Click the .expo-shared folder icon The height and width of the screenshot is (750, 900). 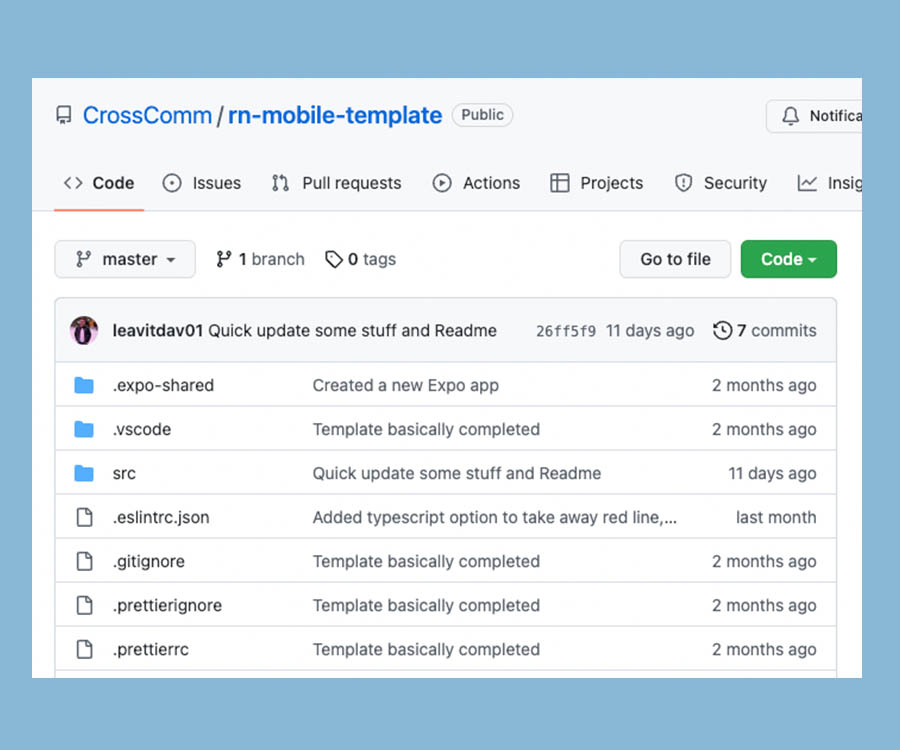point(83,385)
